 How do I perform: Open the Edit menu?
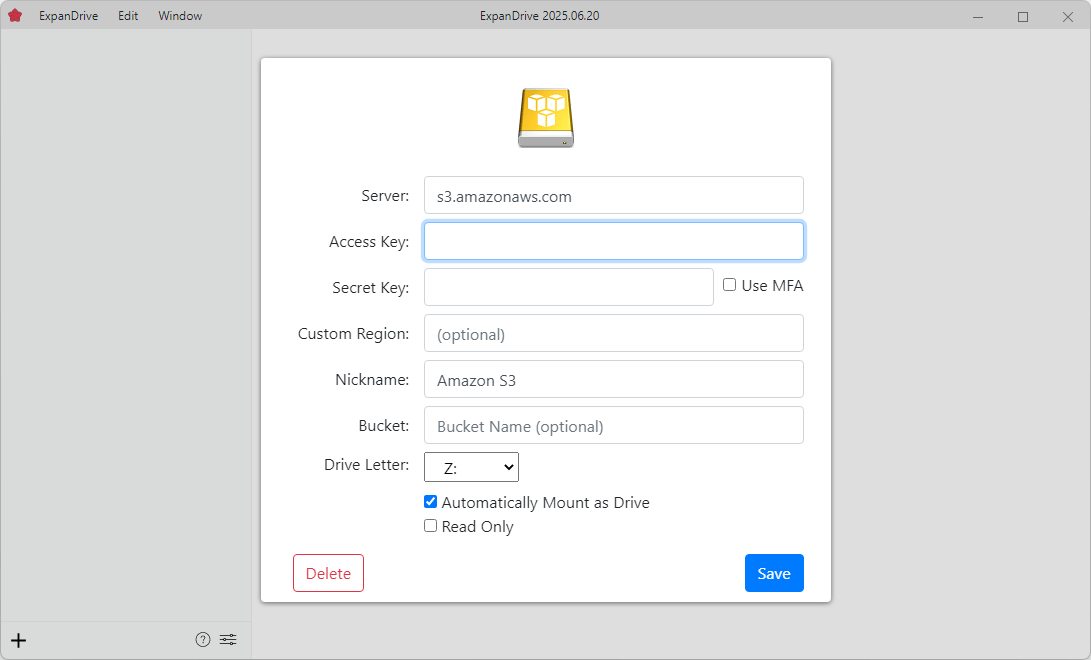click(128, 15)
